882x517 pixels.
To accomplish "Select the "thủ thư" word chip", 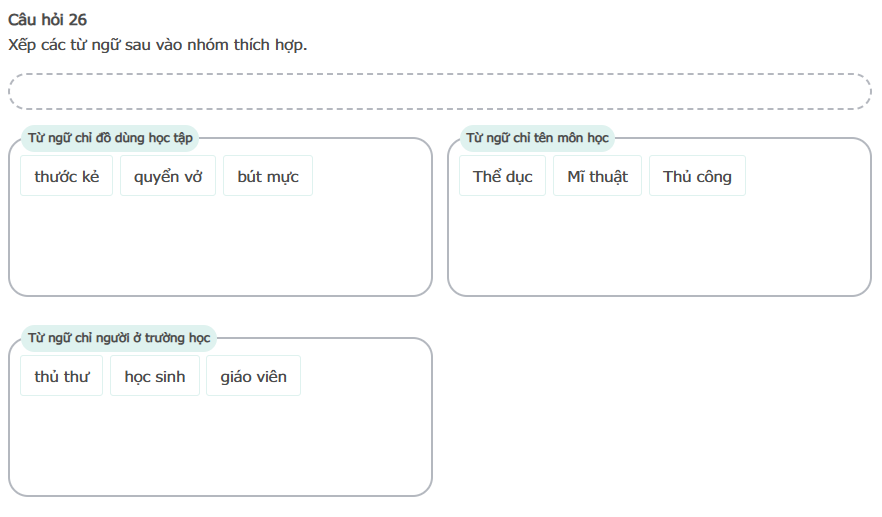I will coord(61,376).
